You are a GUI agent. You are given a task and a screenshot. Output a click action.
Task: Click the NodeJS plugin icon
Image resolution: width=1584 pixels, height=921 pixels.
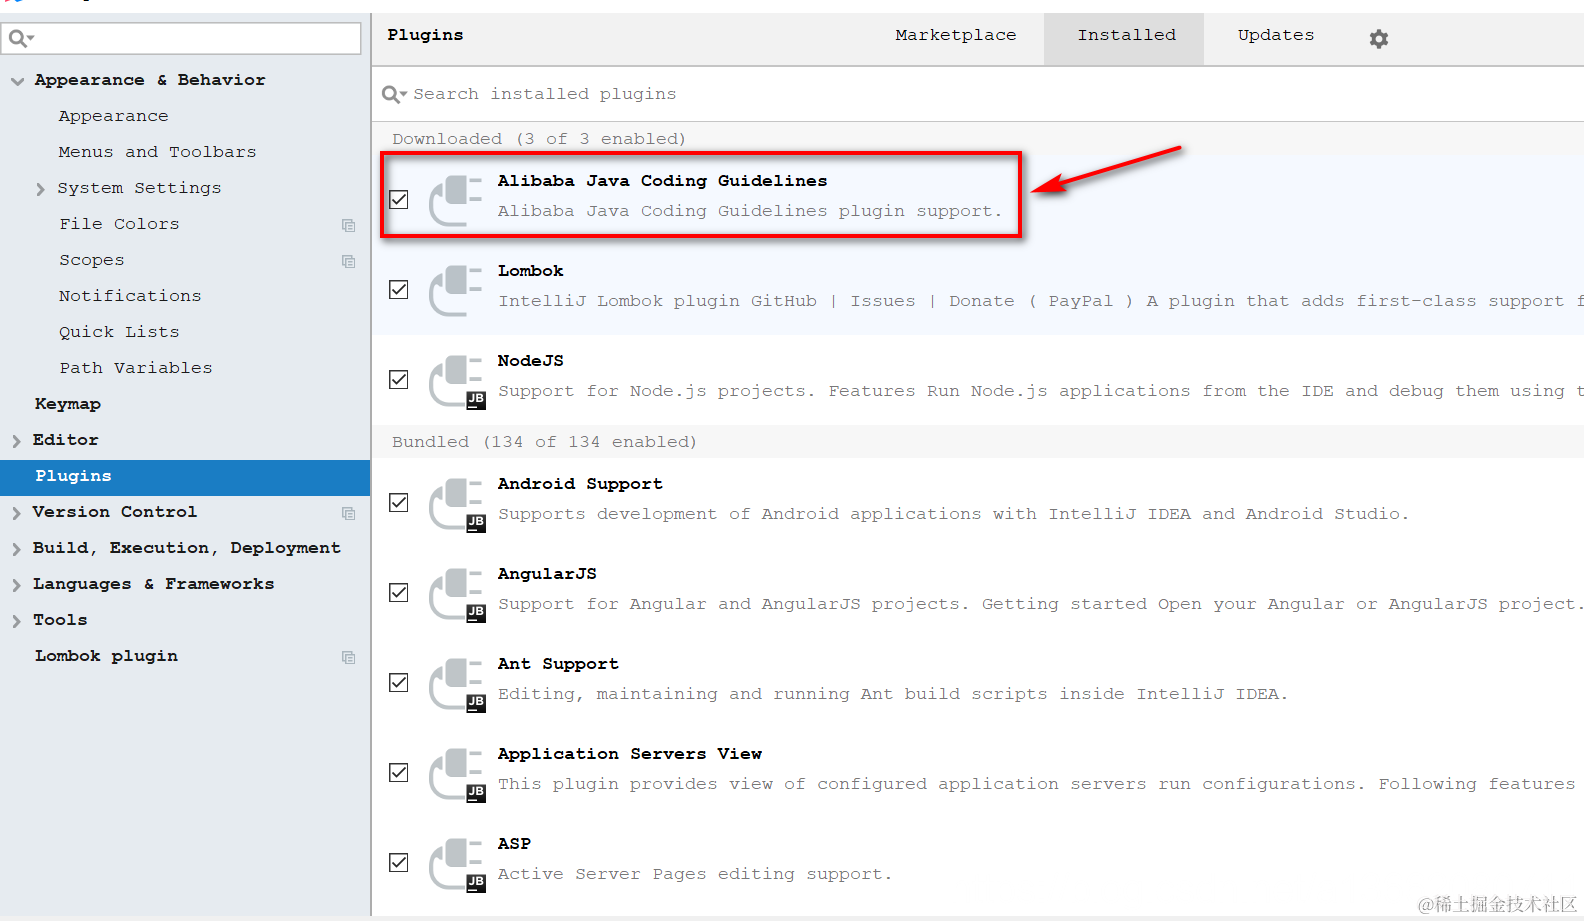coord(456,381)
